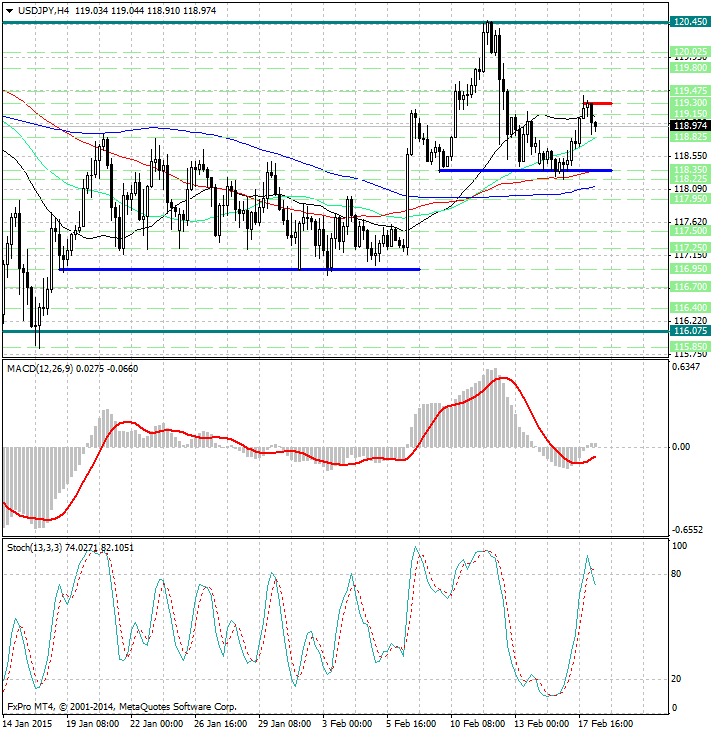Click the 3 Feb 00:00 time label
This screenshot has width=711, height=732.
pos(347,724)
